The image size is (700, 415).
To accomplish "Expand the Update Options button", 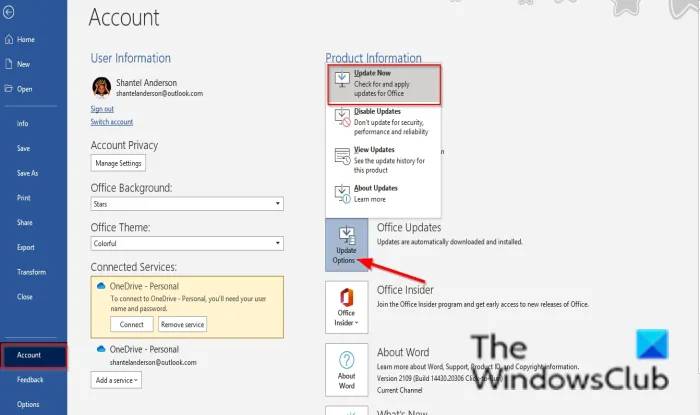I will point(346,245).
